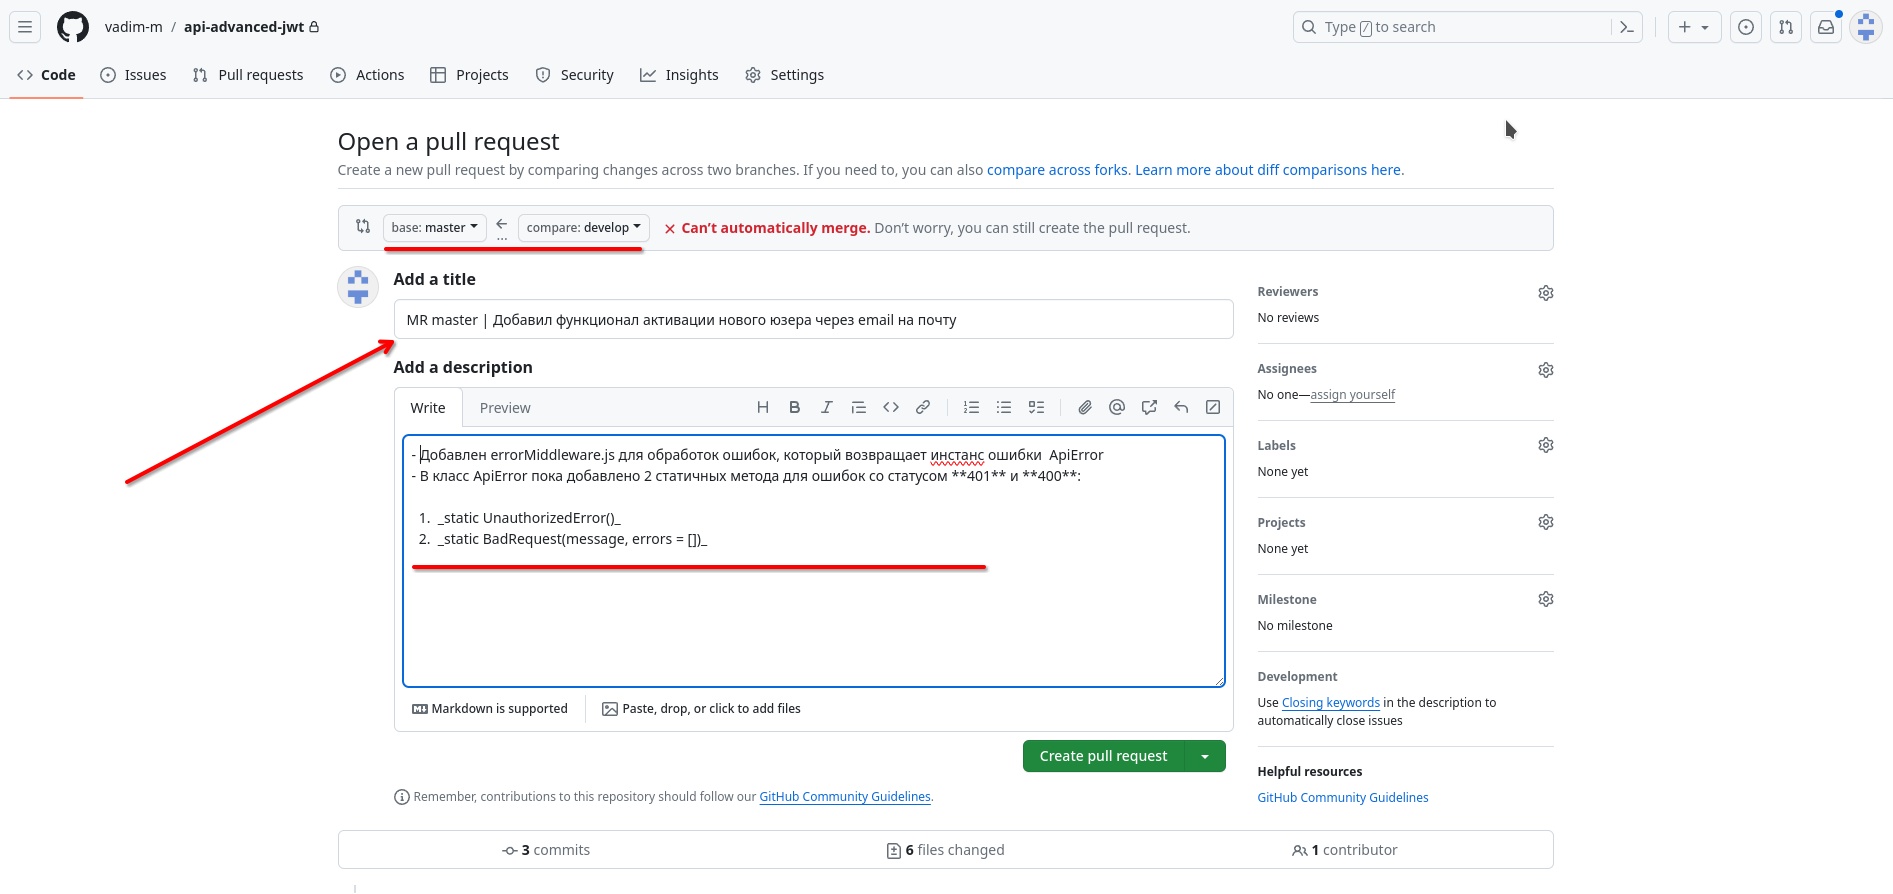
Task: Open the vadim-m user link
Action: [133, 27]
